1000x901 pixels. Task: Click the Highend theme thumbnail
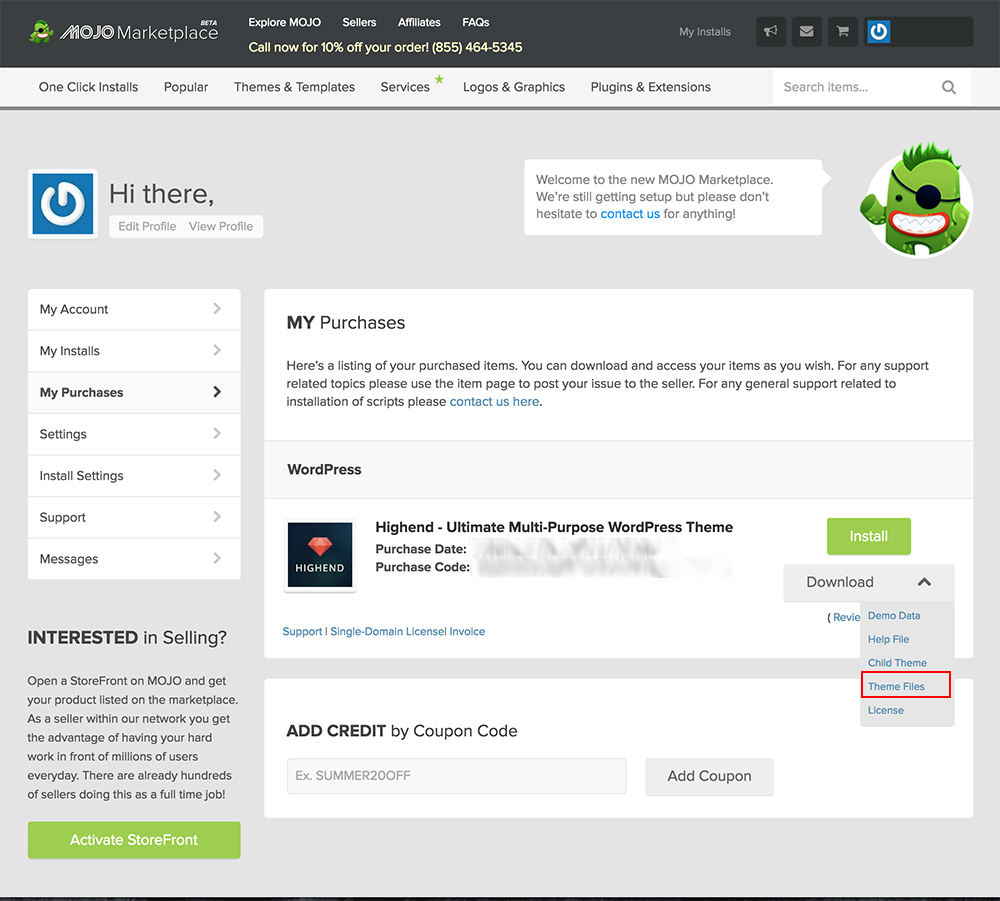pyautogui.click(x=320, y=555)
